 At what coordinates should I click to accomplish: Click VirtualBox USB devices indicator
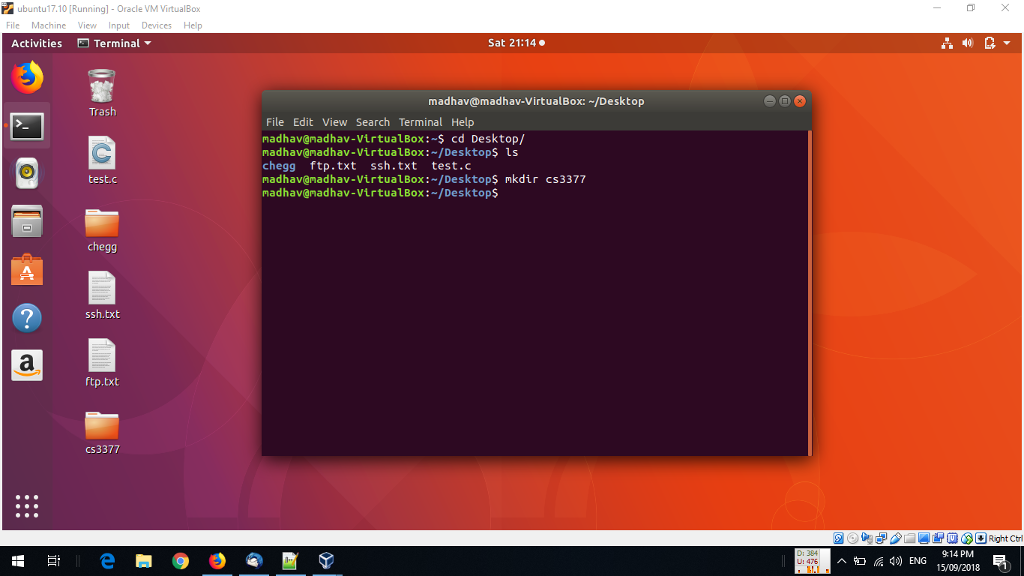click(896, 538)
